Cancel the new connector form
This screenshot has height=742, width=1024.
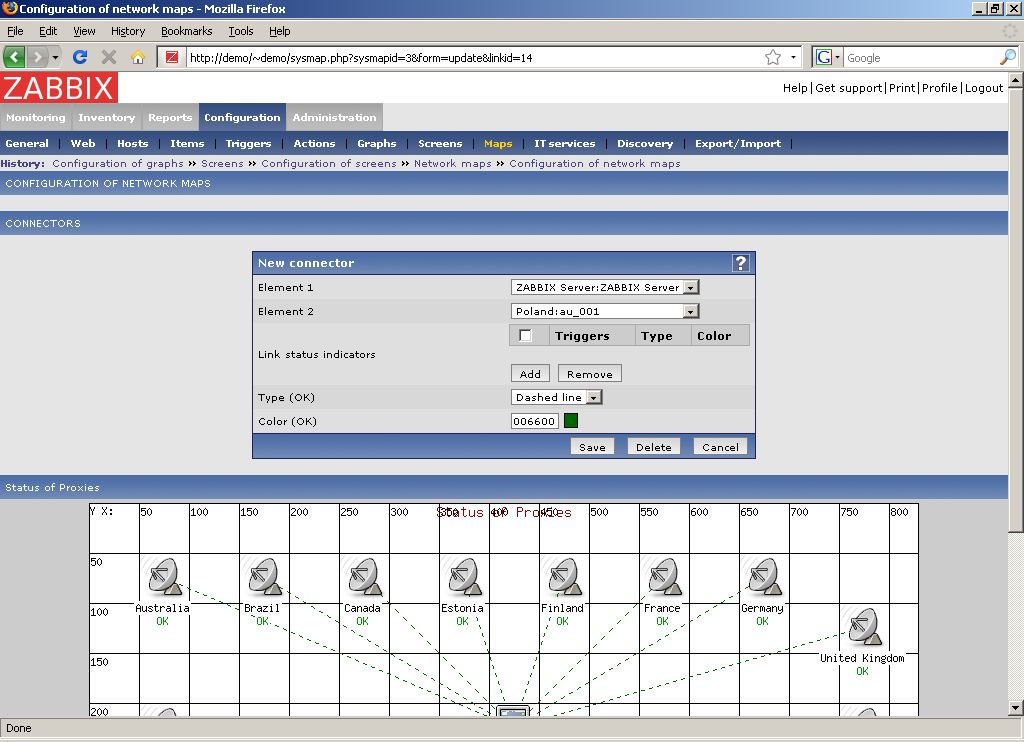coord(720,447)
